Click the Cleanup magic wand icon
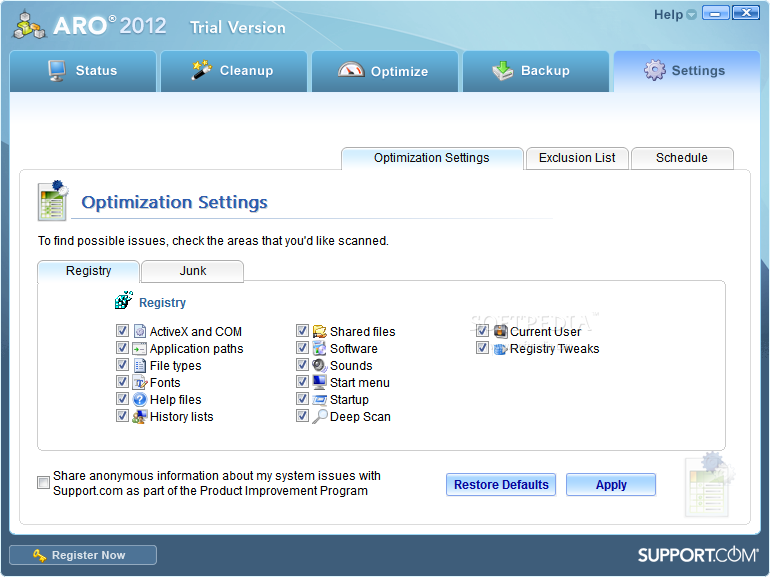The image size is (770, 577). 201,70
